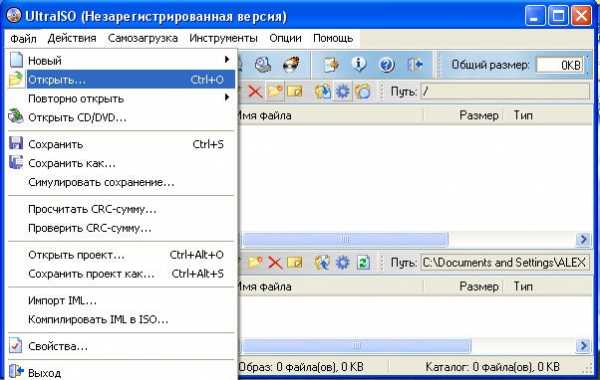This screenshot has height=380, width=600.
Task: Select Просчитать CRC-сумму… menu entry
Action: 121,209
